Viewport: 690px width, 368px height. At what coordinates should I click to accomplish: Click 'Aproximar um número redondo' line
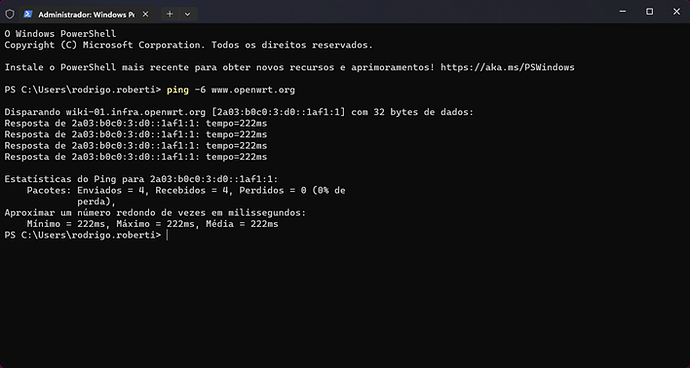(x=155, y=213)
